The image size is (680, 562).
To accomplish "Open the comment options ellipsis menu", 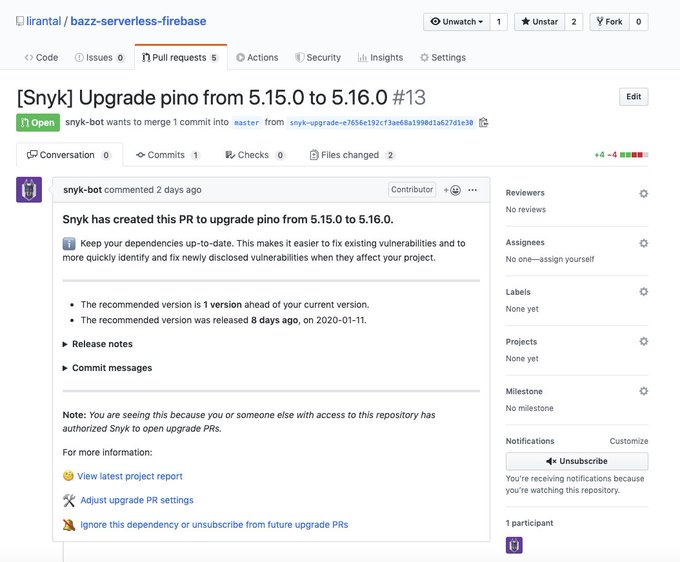I will [x=473, y=190].
